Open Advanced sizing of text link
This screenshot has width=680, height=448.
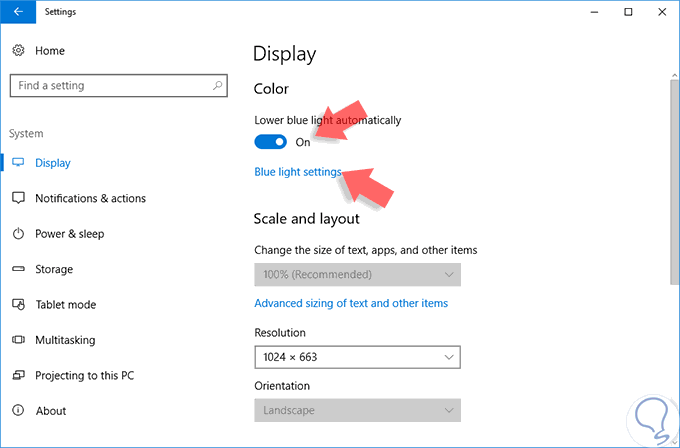351,303
